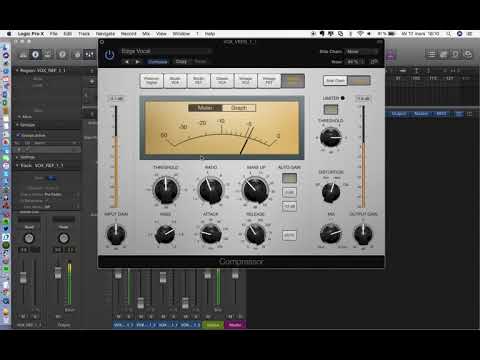Screen dimensions: 480x360
Task: Open the File menu
Action: (x=53, y=34)
